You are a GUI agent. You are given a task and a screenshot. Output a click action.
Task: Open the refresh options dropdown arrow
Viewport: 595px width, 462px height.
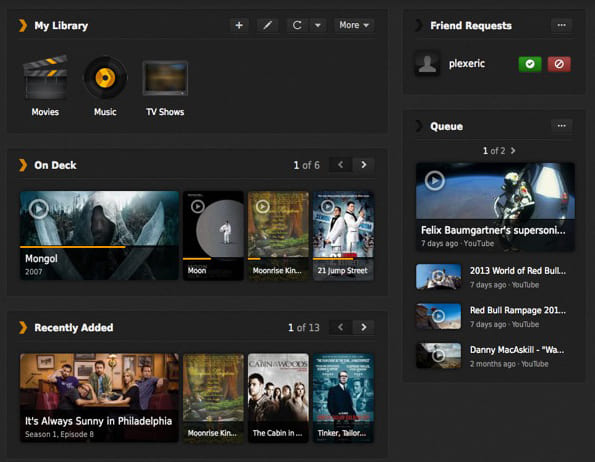[x=318, y=25]
